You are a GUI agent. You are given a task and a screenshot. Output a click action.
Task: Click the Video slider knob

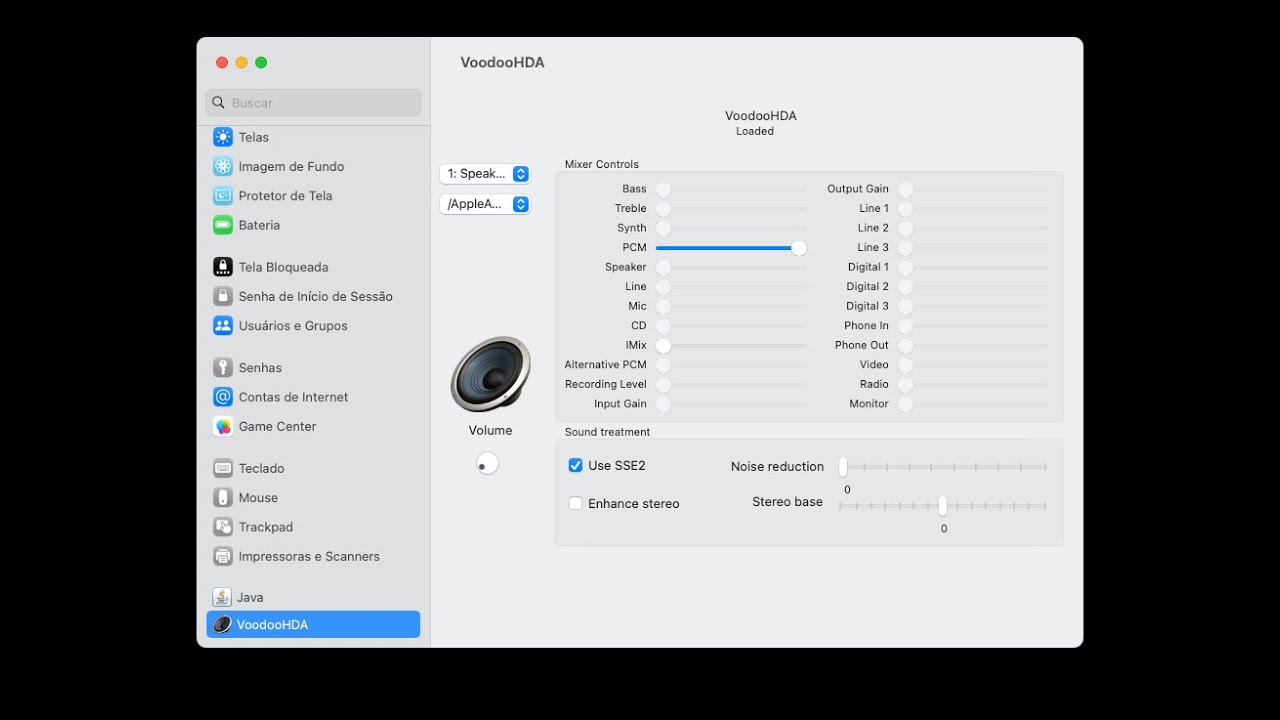pyautogui.click(x=905, y=365)
